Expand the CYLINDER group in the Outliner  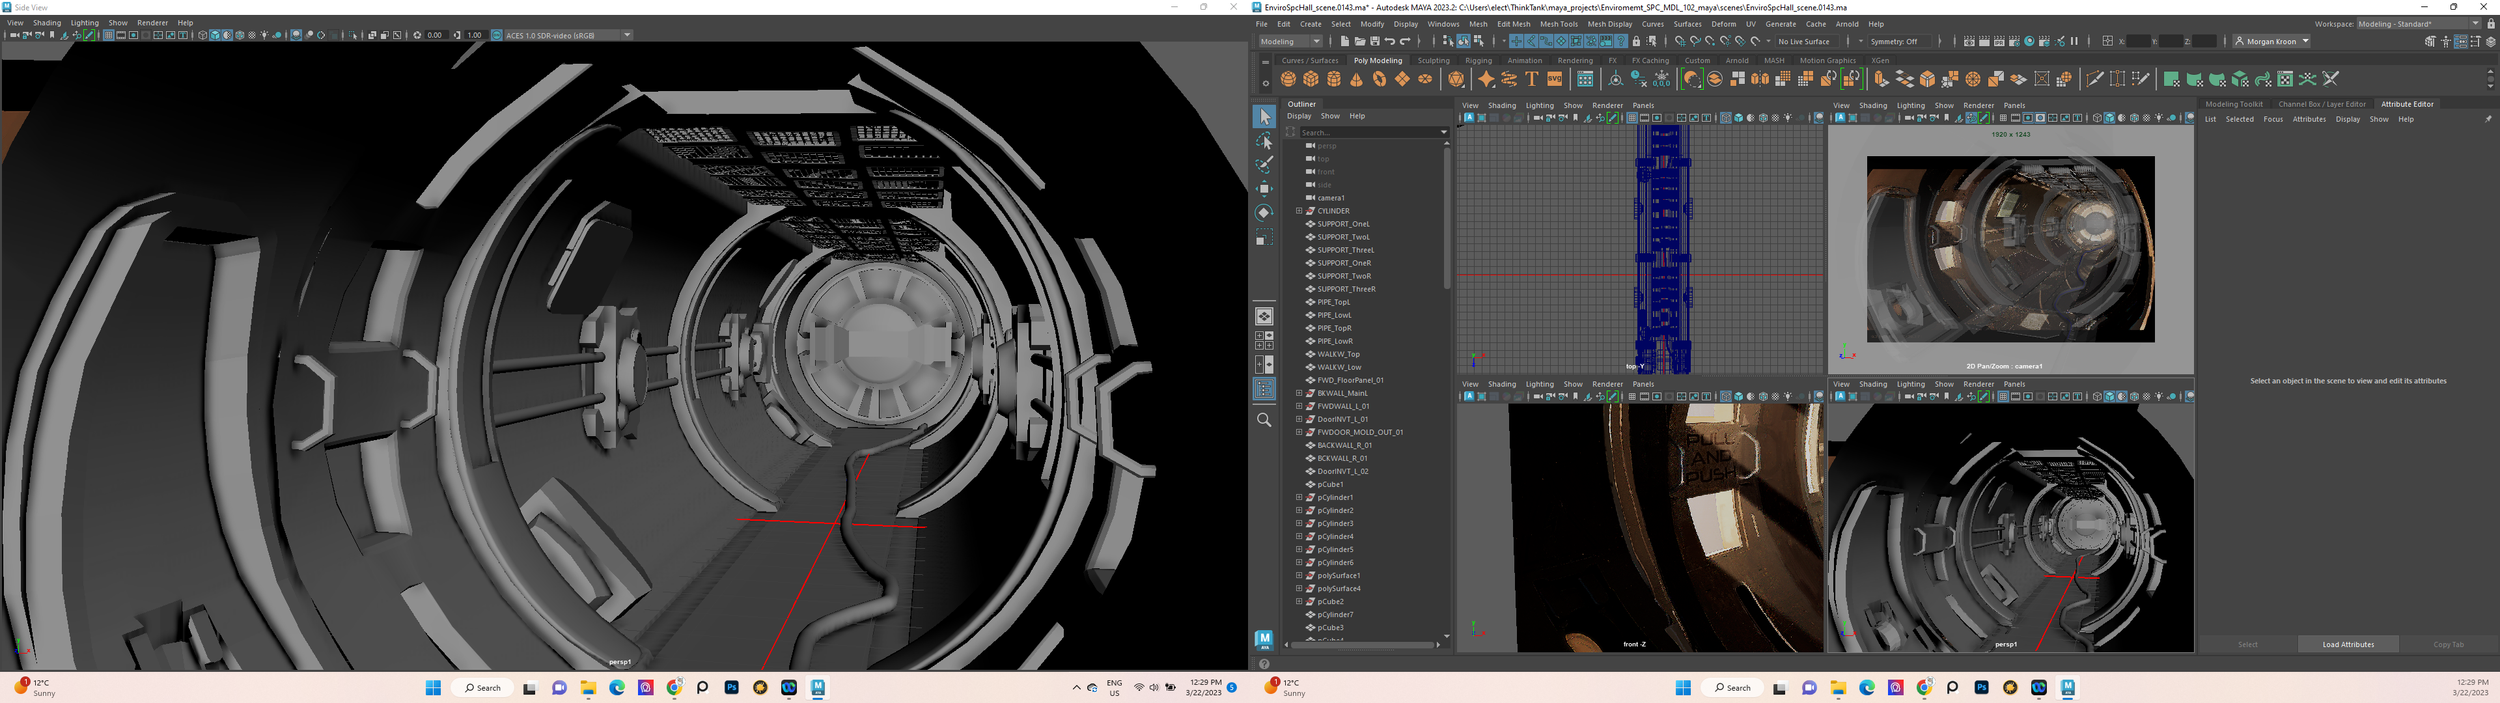[x=1299, y=211]
